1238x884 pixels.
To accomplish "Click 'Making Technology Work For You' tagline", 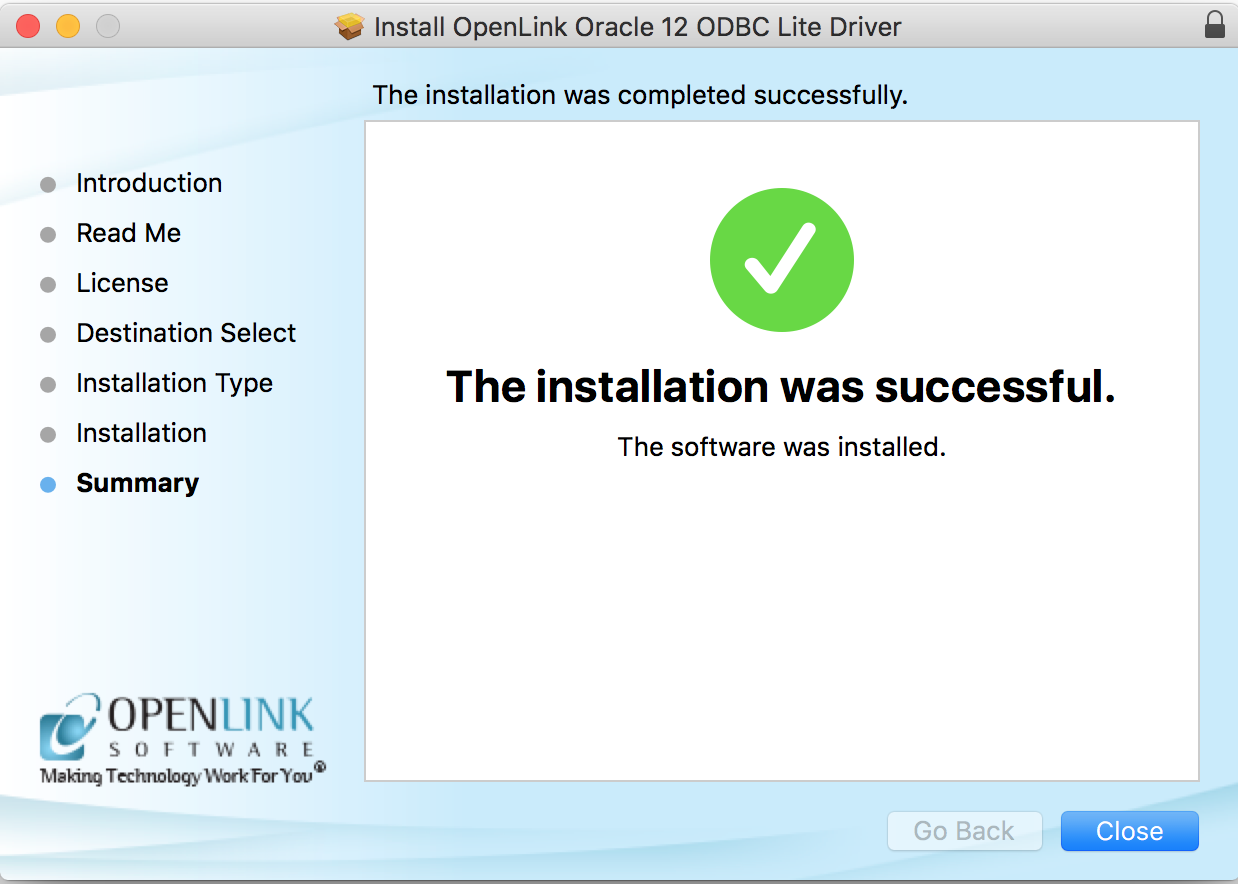I will tap(183, 775).
